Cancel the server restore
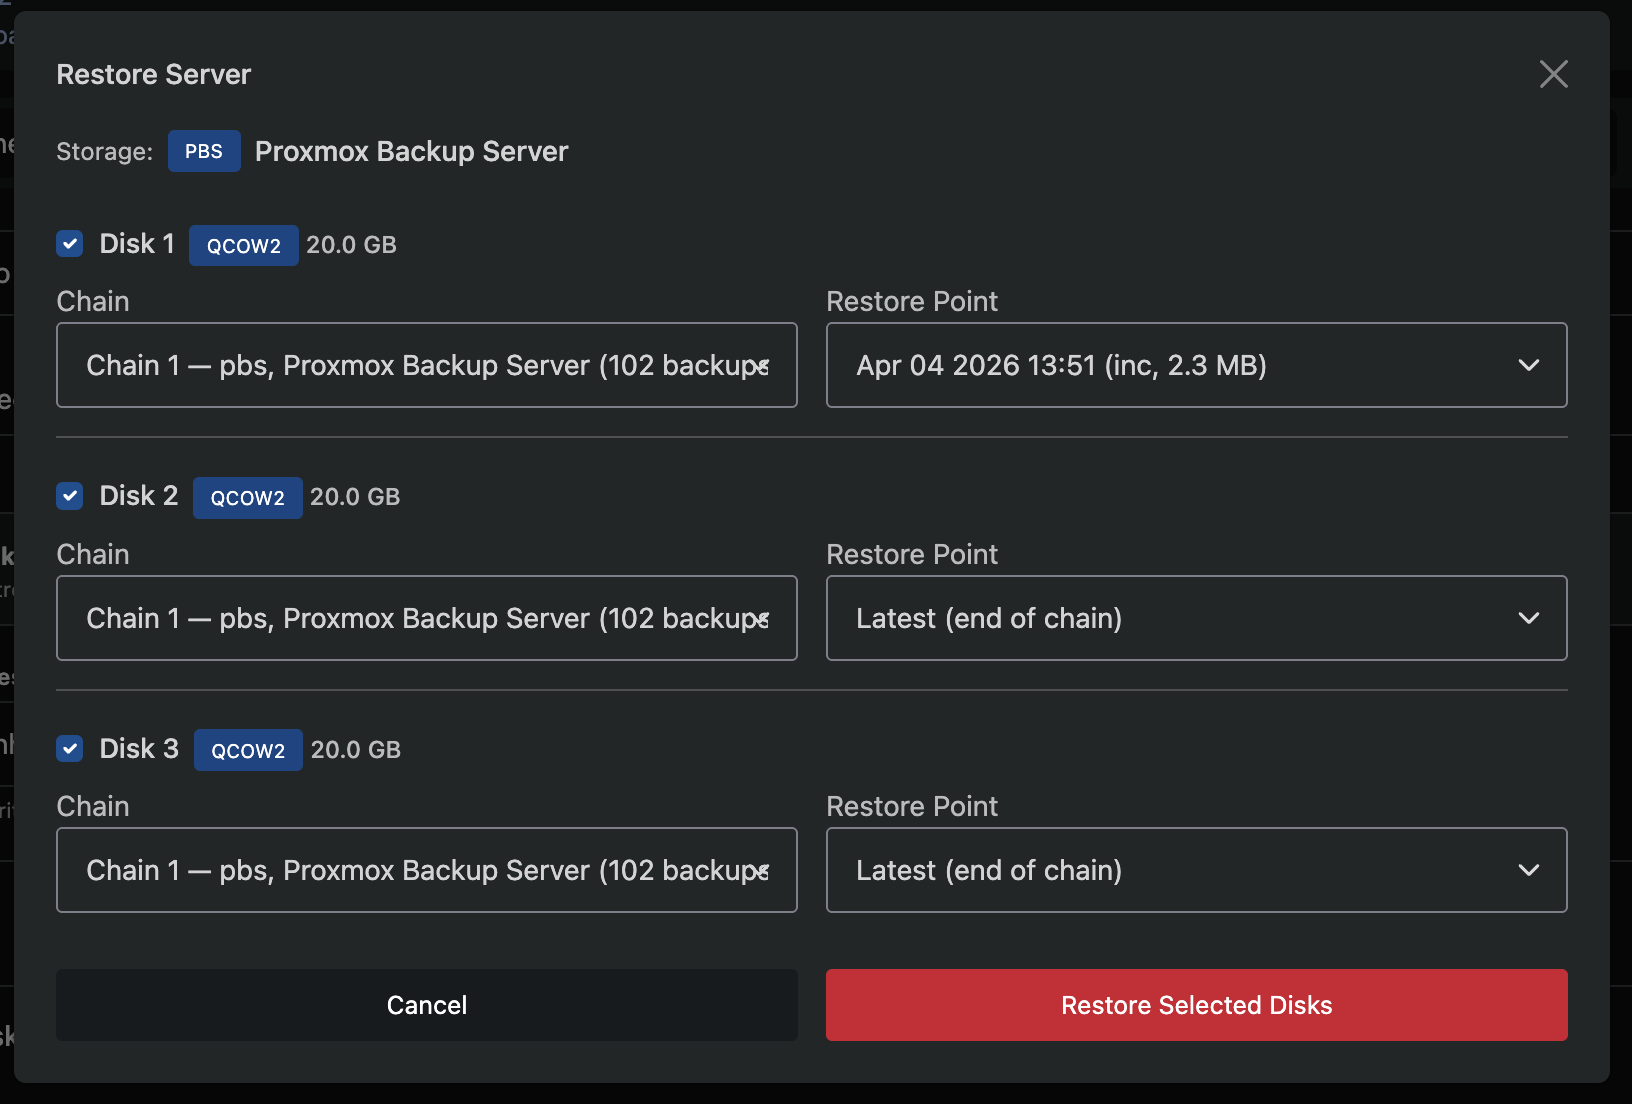 [x=426, y=1005]
